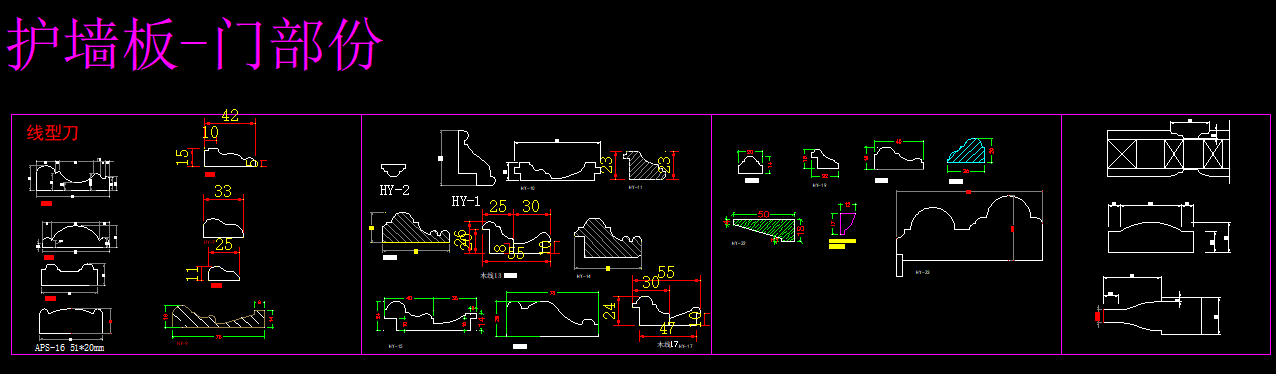Click the APS-16 51*20mm label
This screenshot has width=1276, height=374.
(x=70, y=348)
